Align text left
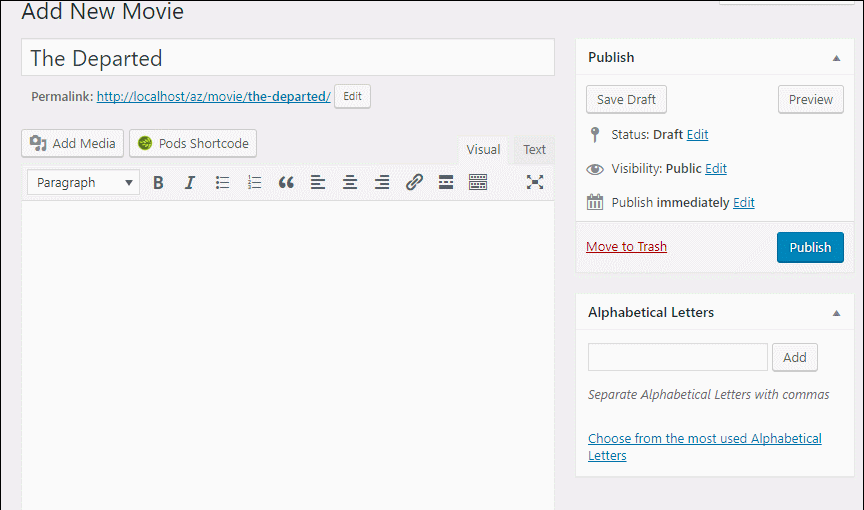Screen dimensions: 864x510 coord(318,182)
